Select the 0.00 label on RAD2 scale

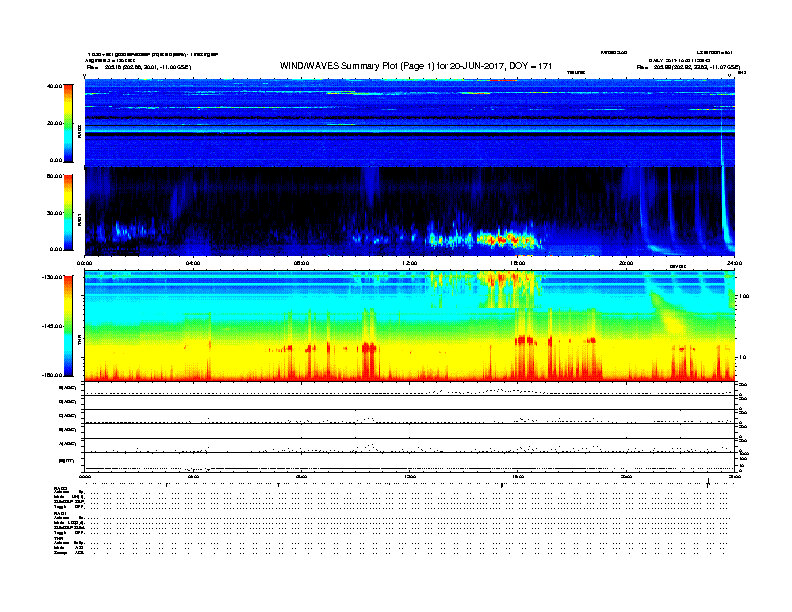[x=56, y=160]
